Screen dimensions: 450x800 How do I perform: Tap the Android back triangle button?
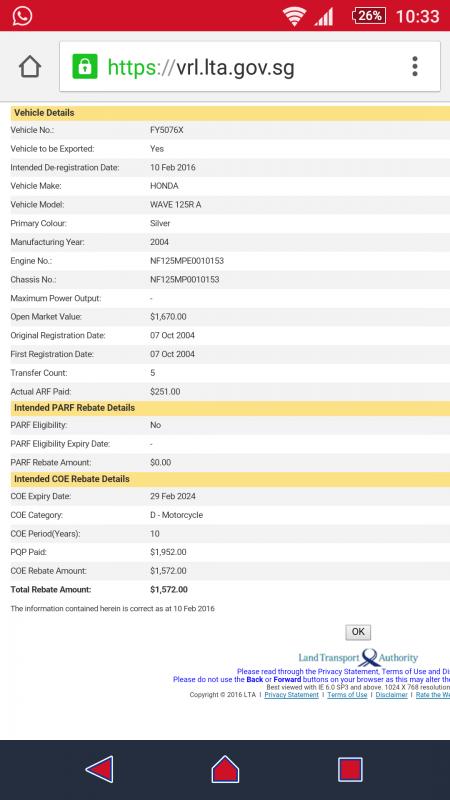click(x=99, y=769)
